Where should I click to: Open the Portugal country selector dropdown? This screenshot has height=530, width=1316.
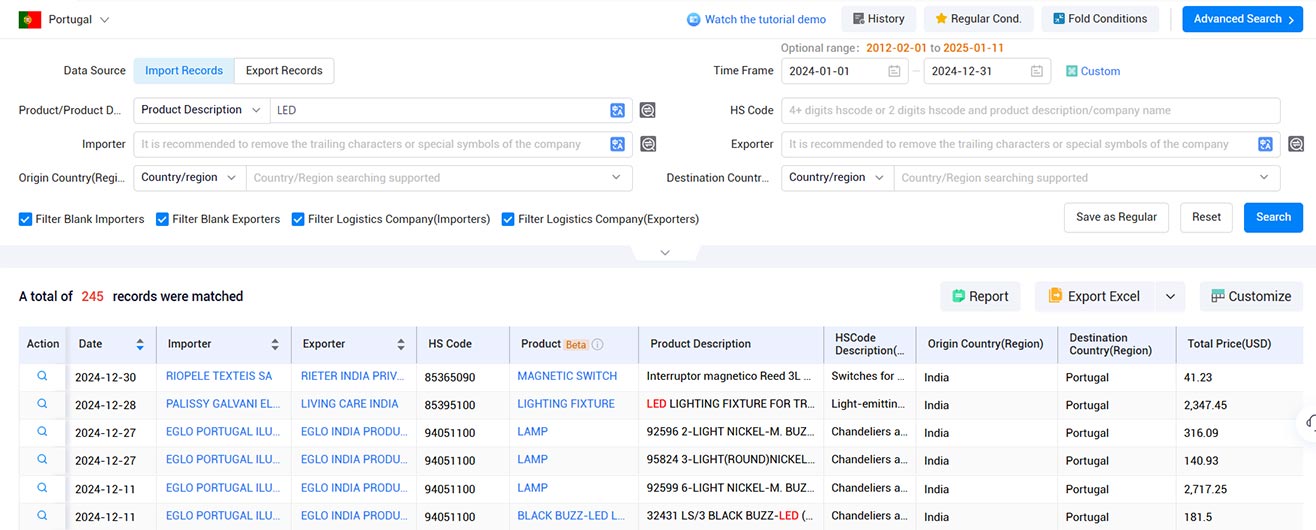[x=65, y=20]
